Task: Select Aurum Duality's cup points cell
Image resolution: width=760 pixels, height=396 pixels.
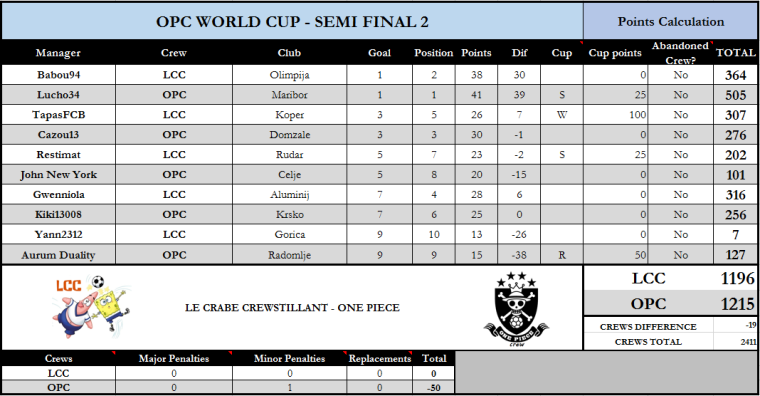Action: point(616,255)
